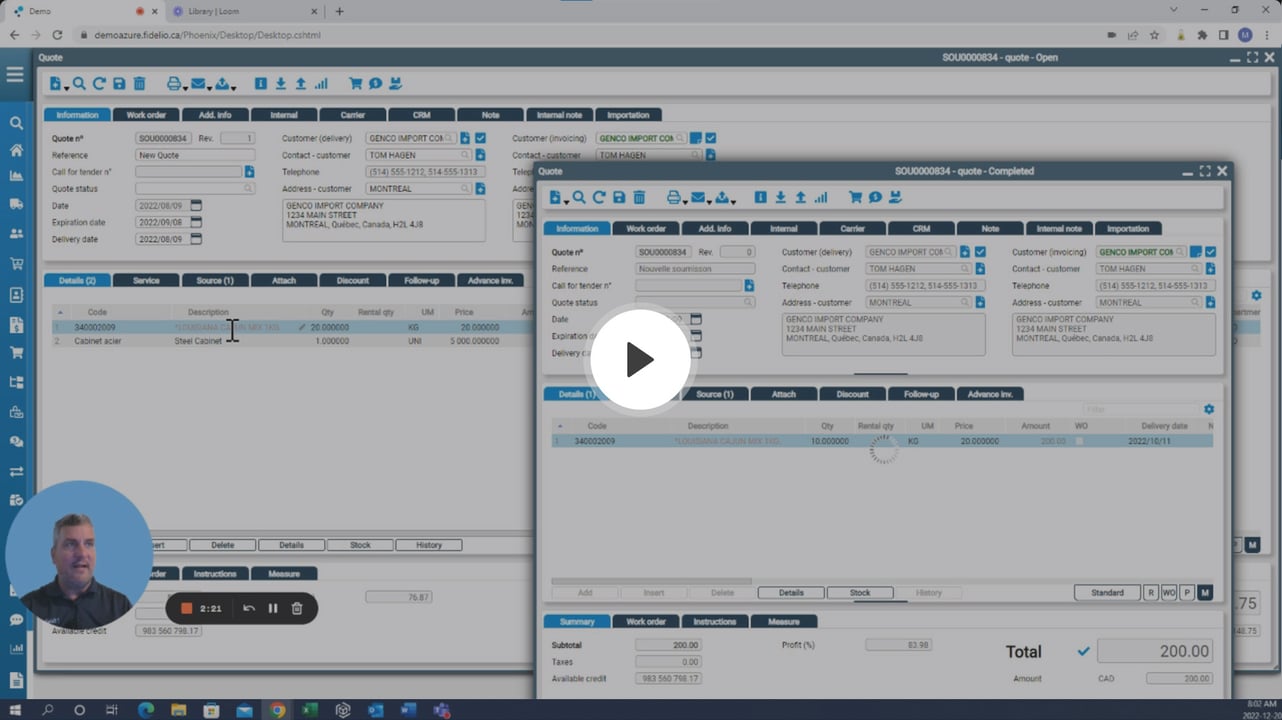The image size is (1282, 720).
Task: Go to the sidebar home icon
Action: (16, 150)
